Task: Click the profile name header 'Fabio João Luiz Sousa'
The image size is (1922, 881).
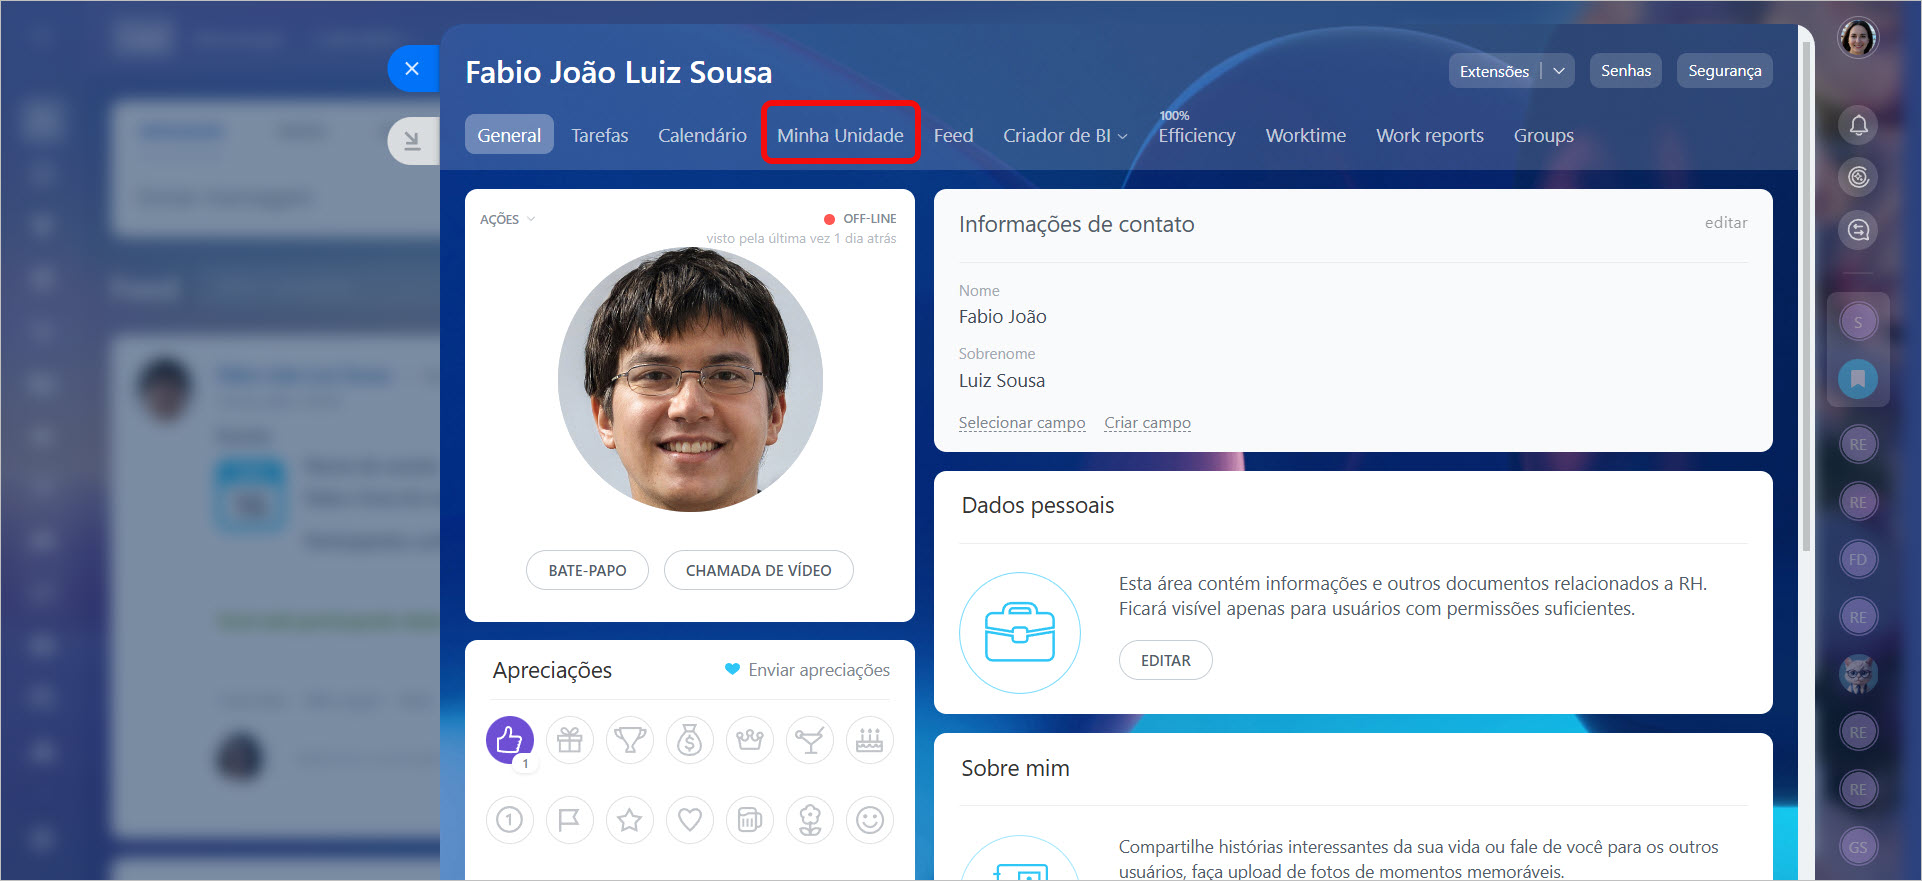Action: 619,72
